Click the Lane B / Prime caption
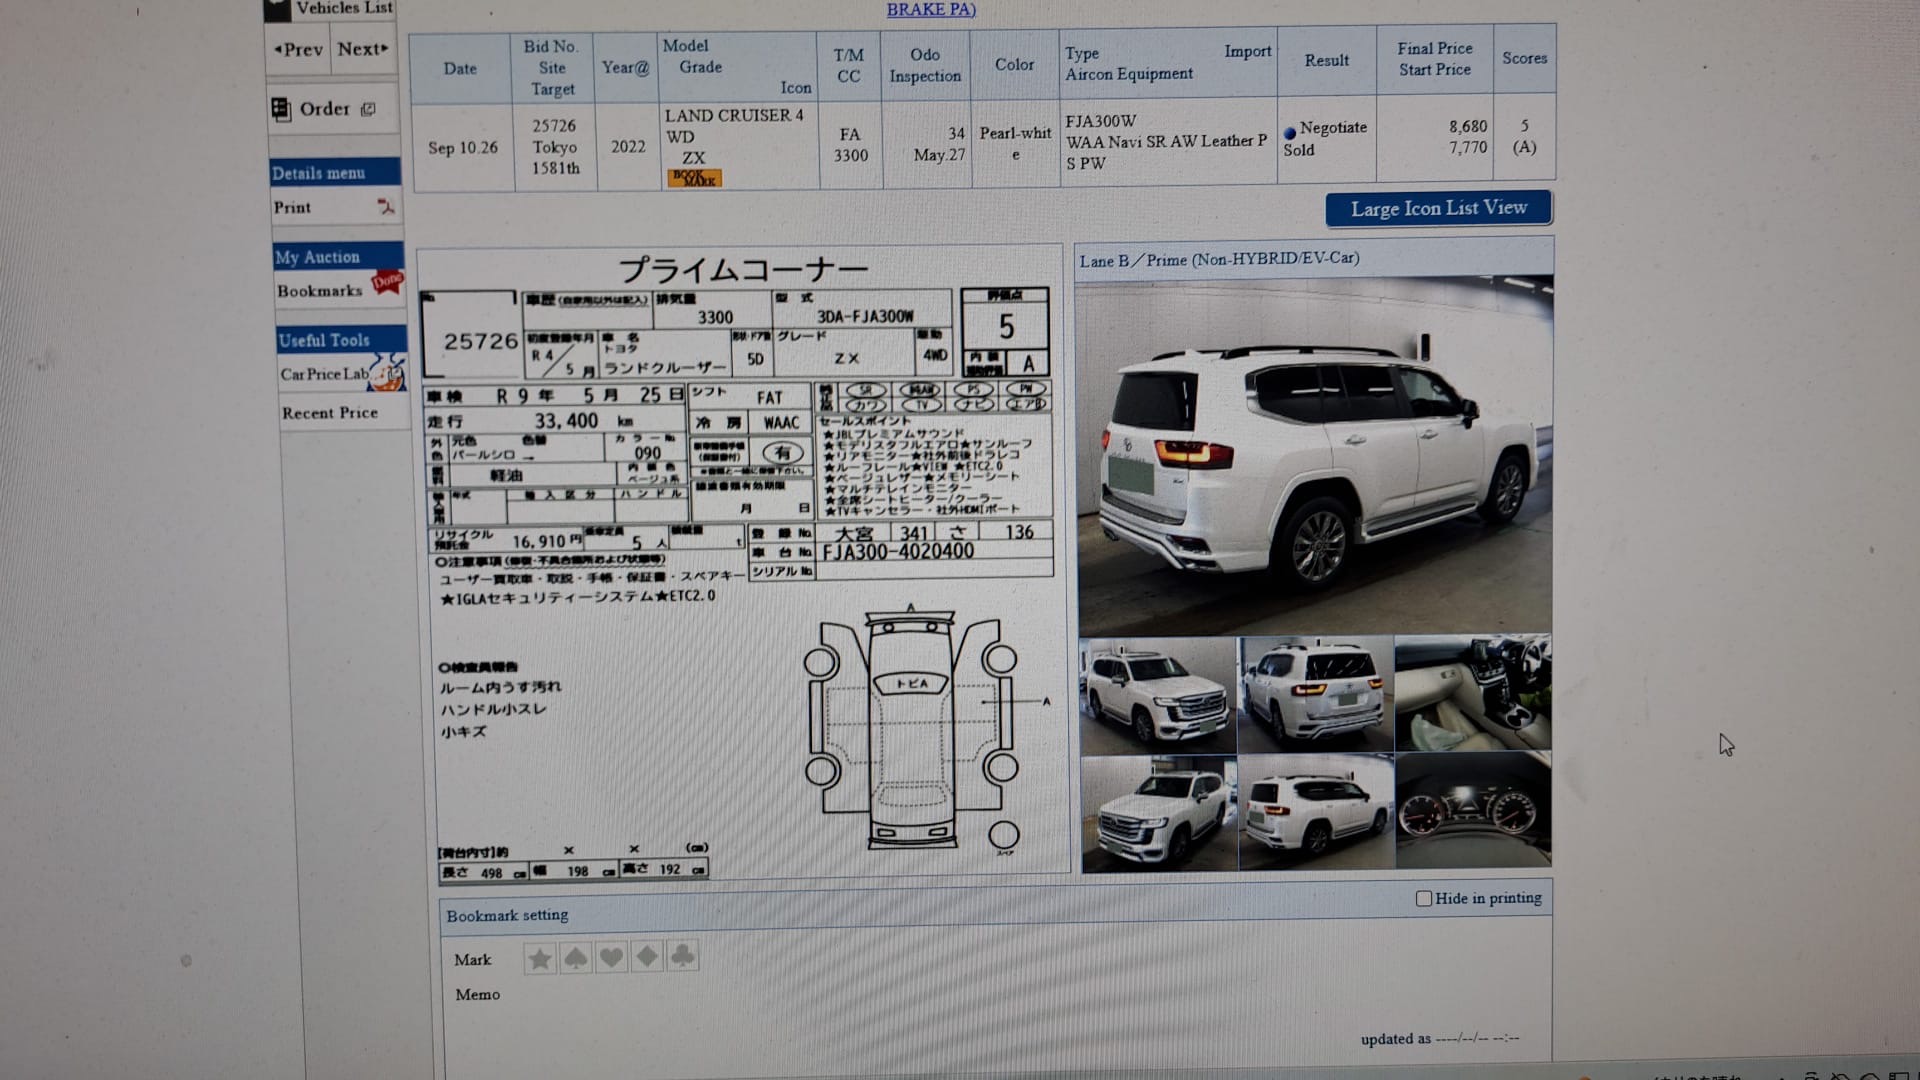Viewport: 1920px width, 1080px height. (1219, 260)
